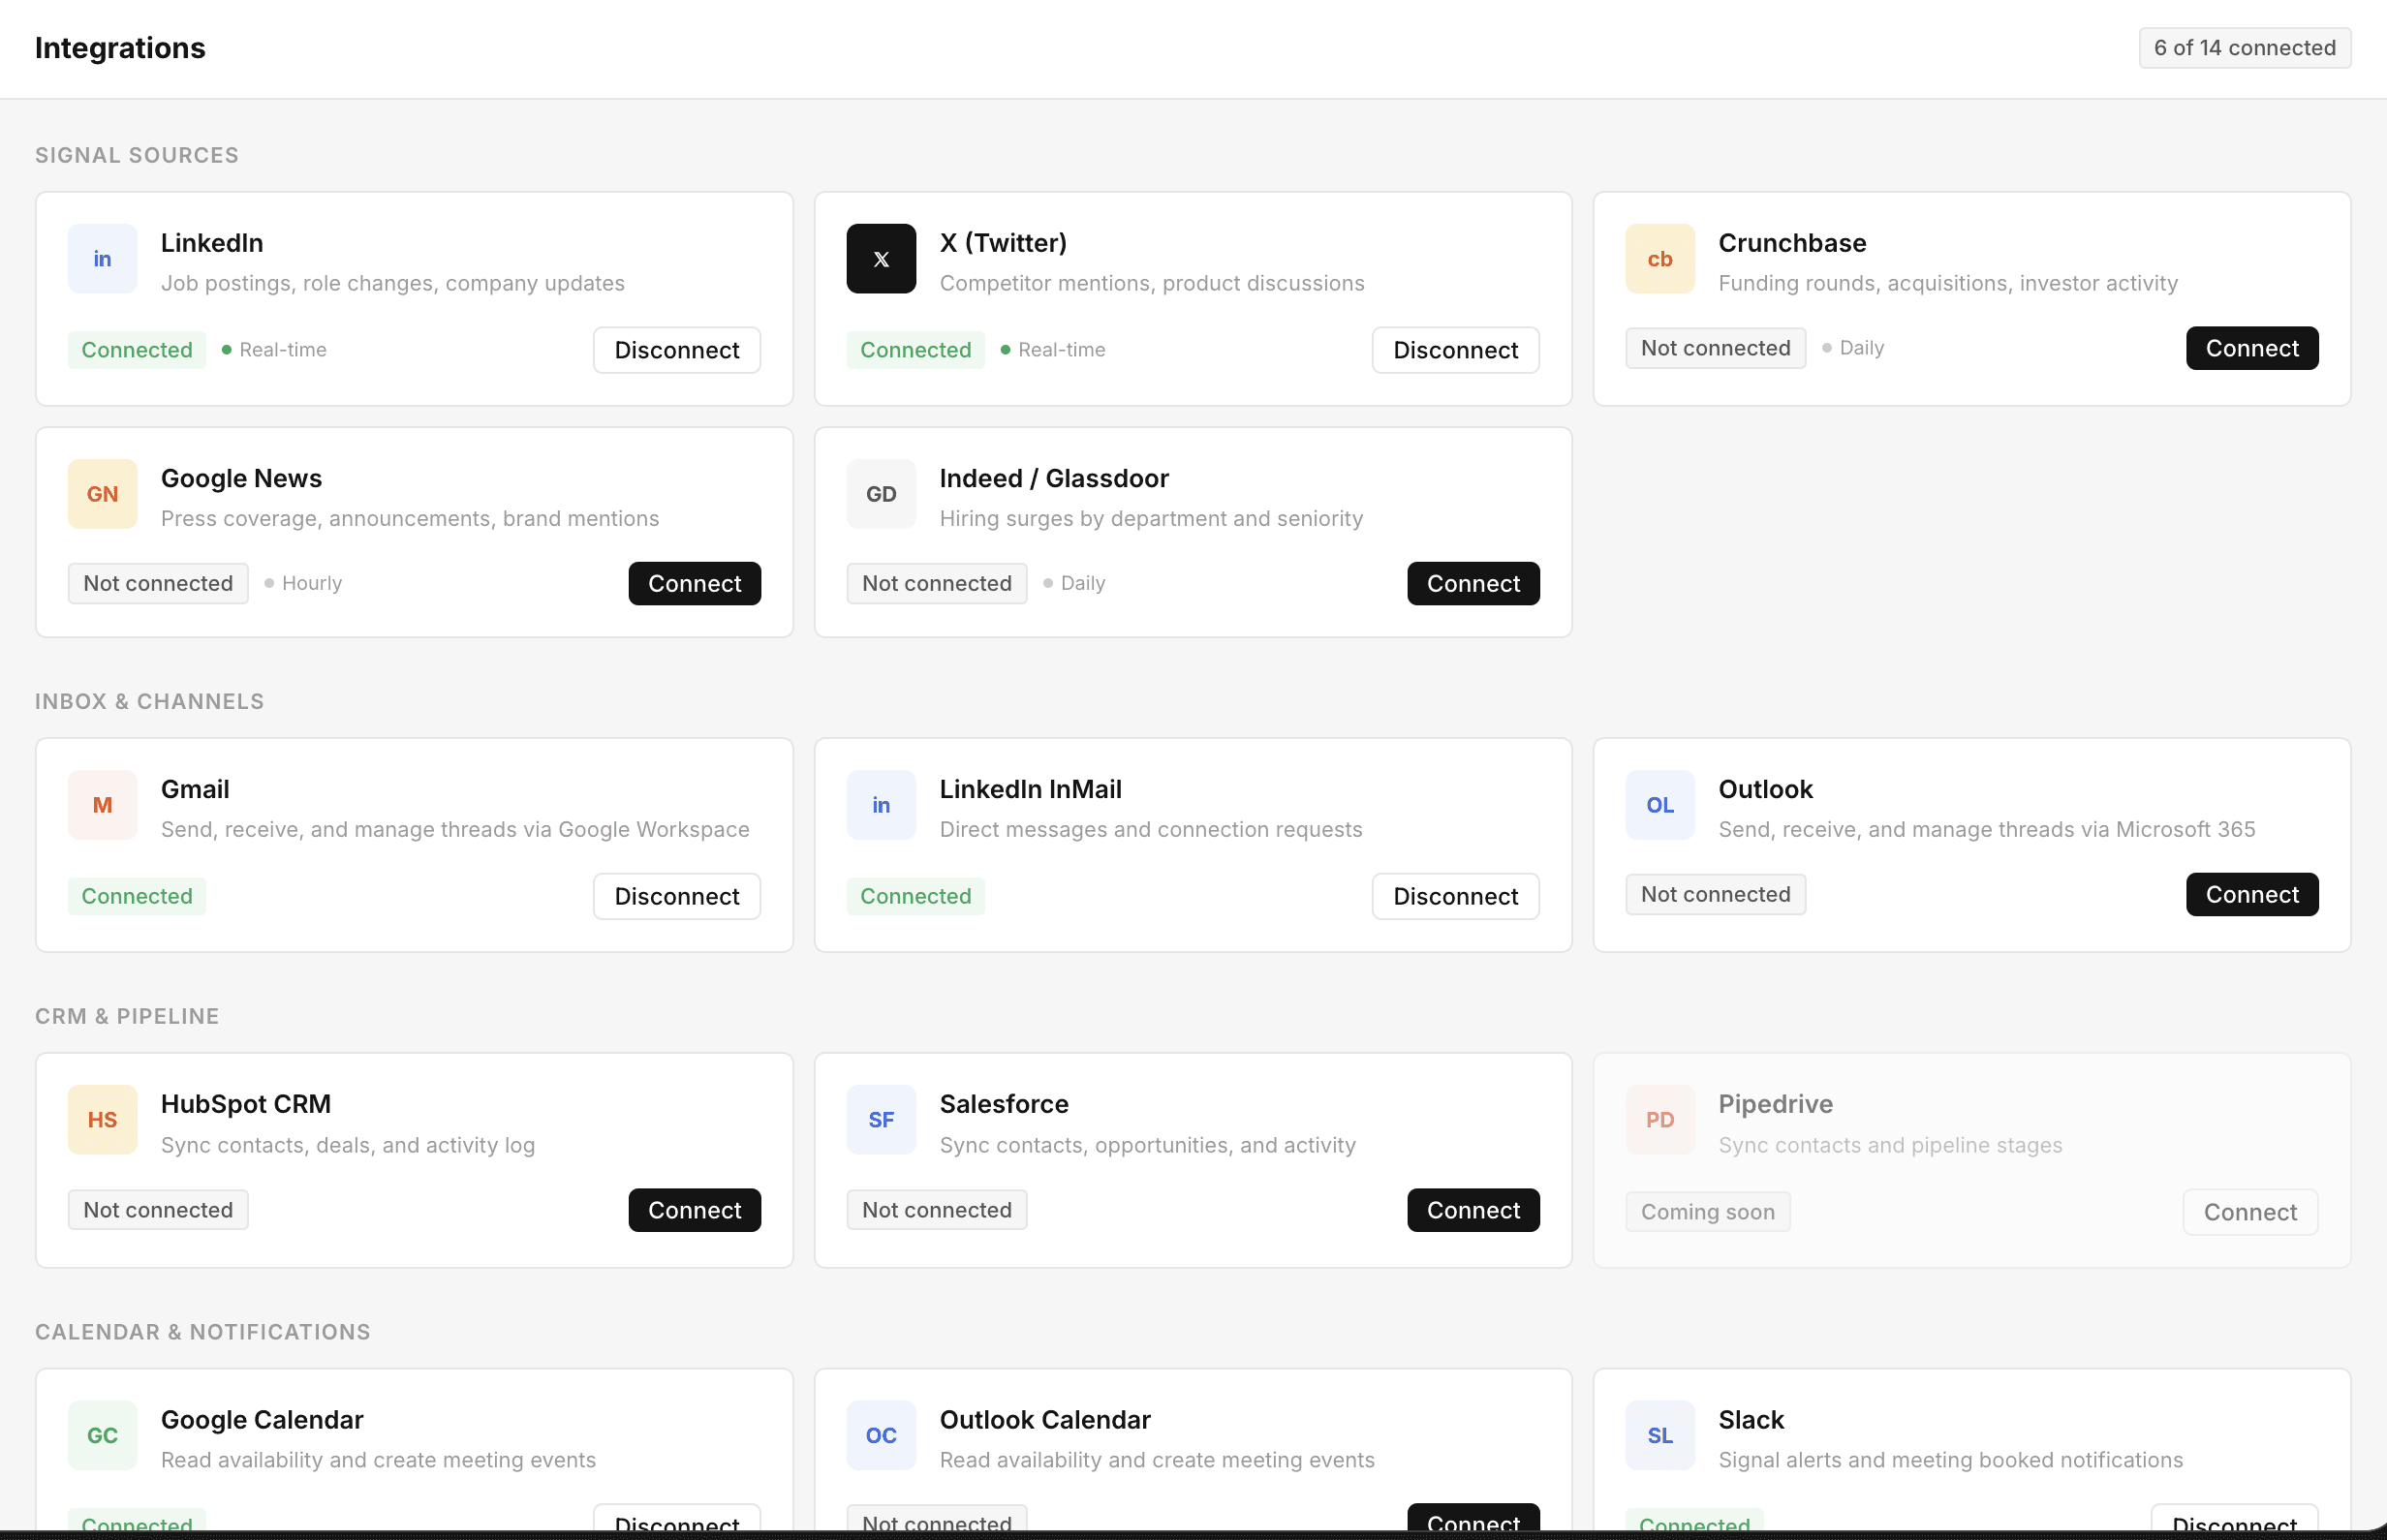2387x1540 pixels.
Task: Click the Slack SL icon
Action: tap(1659, 1435)
